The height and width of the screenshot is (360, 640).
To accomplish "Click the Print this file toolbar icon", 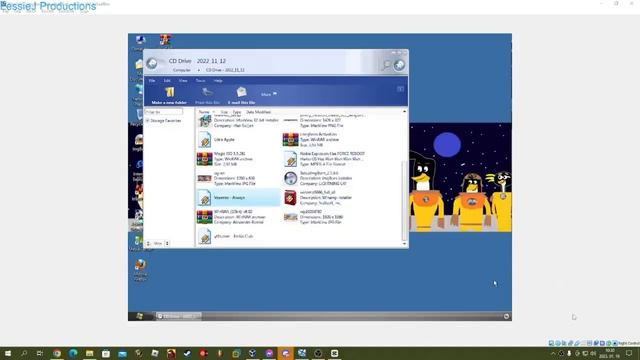I will (x=207, y=92).
